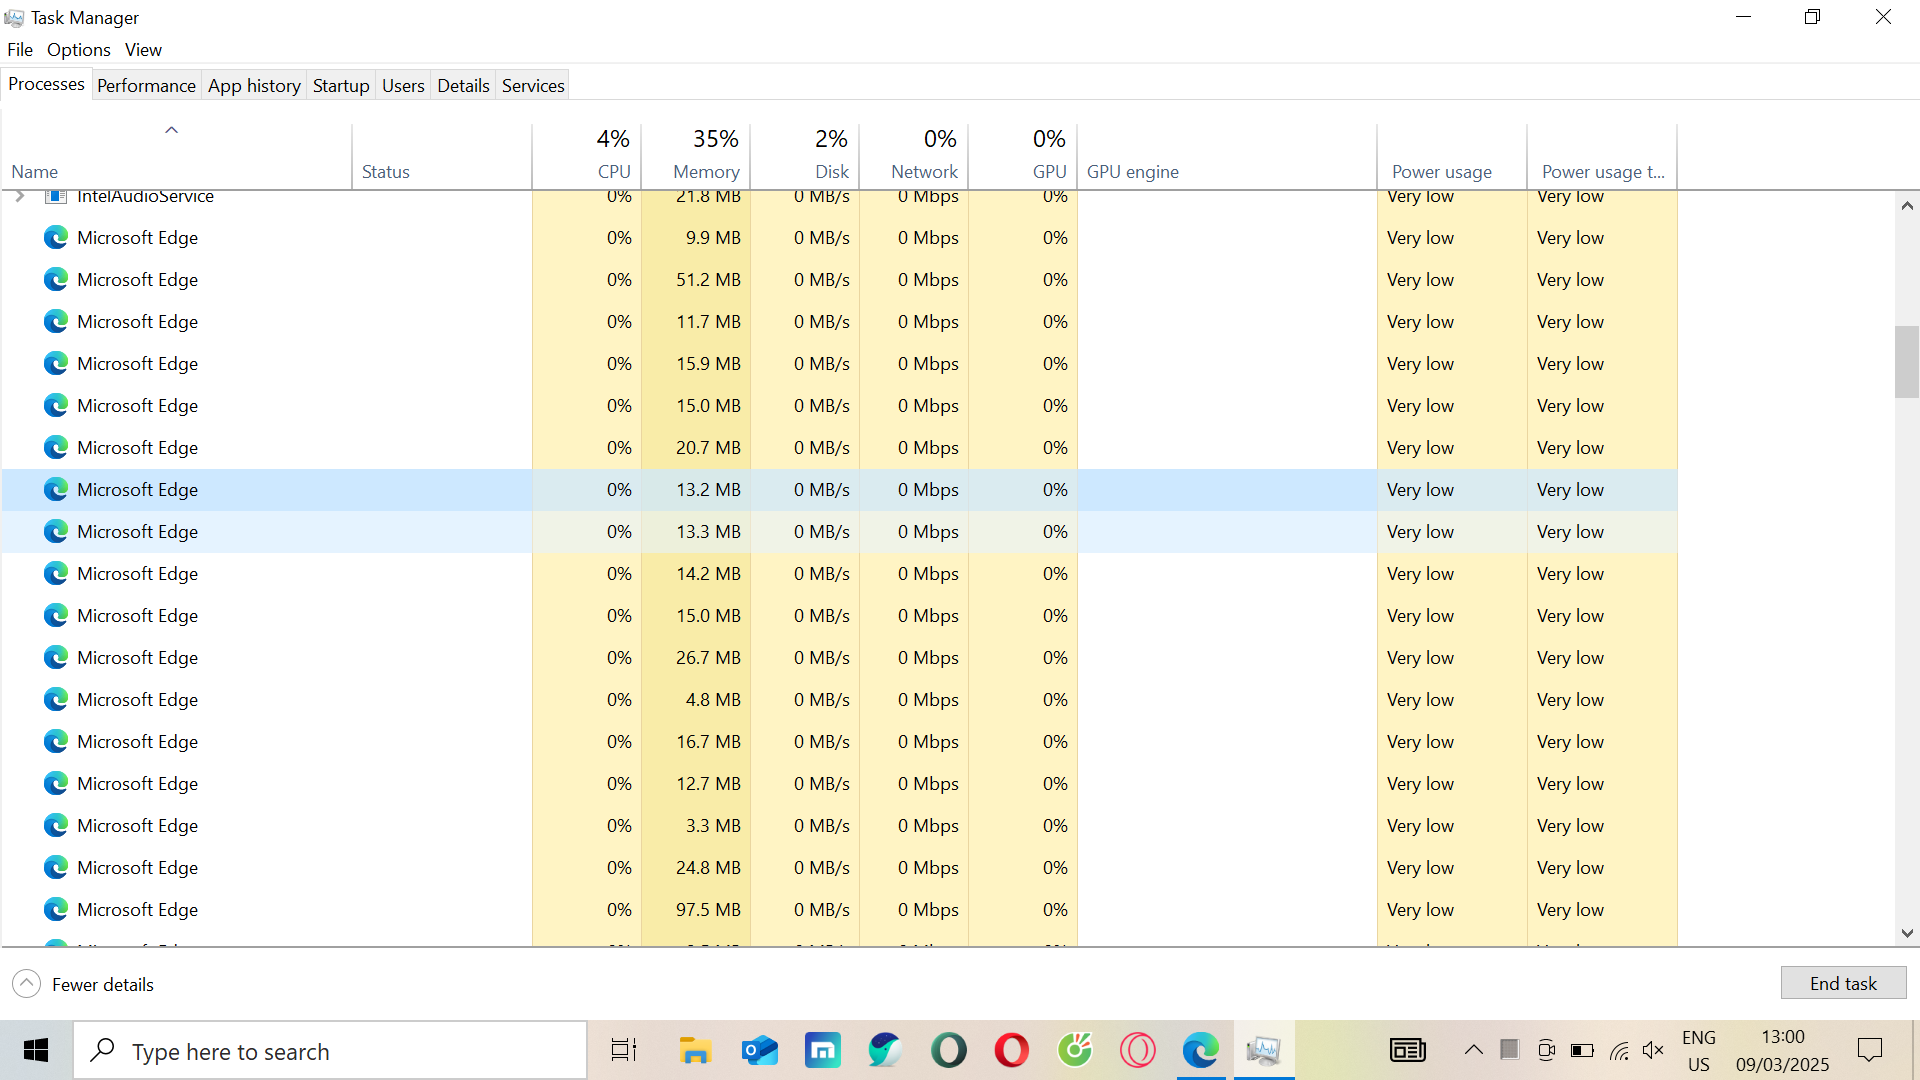Screen dimensions: 1920x1080
Task: Sort by the Power usage trend column
Action: tap(1602, 156)
